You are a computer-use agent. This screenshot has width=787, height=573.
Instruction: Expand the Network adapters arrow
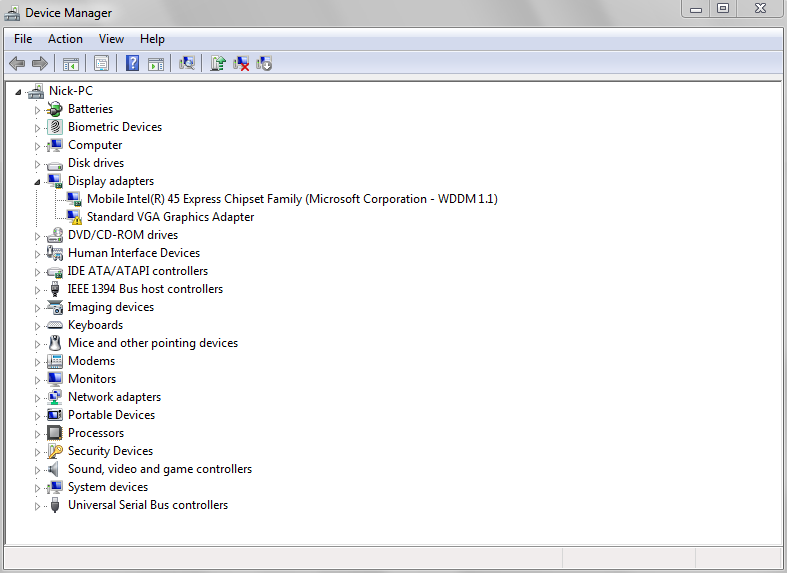37,398
